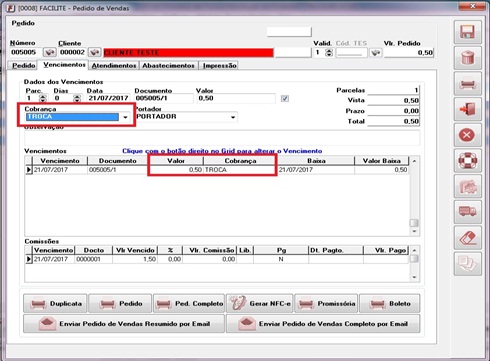491x361 pixels.
Task: Click the Documento field 005005/1
Action: point(163,98)
